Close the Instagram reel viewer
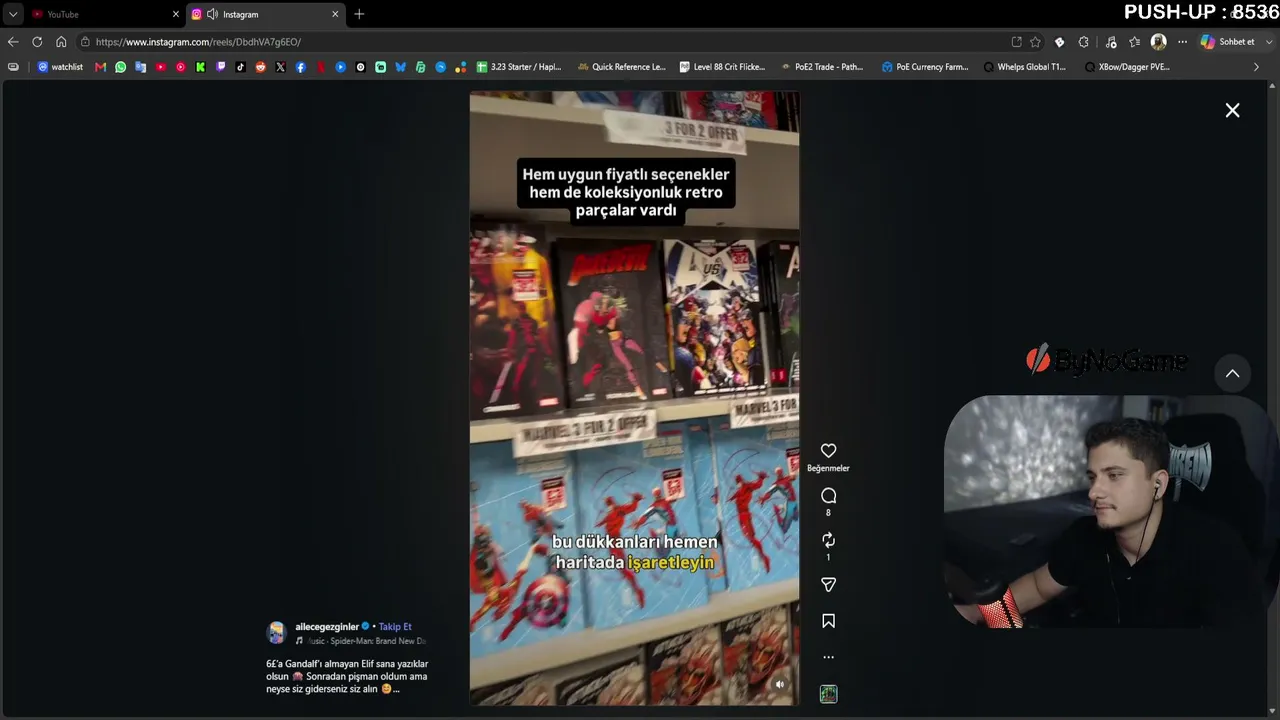The width and height of the screenshot is (1280, 720). 1232,110
